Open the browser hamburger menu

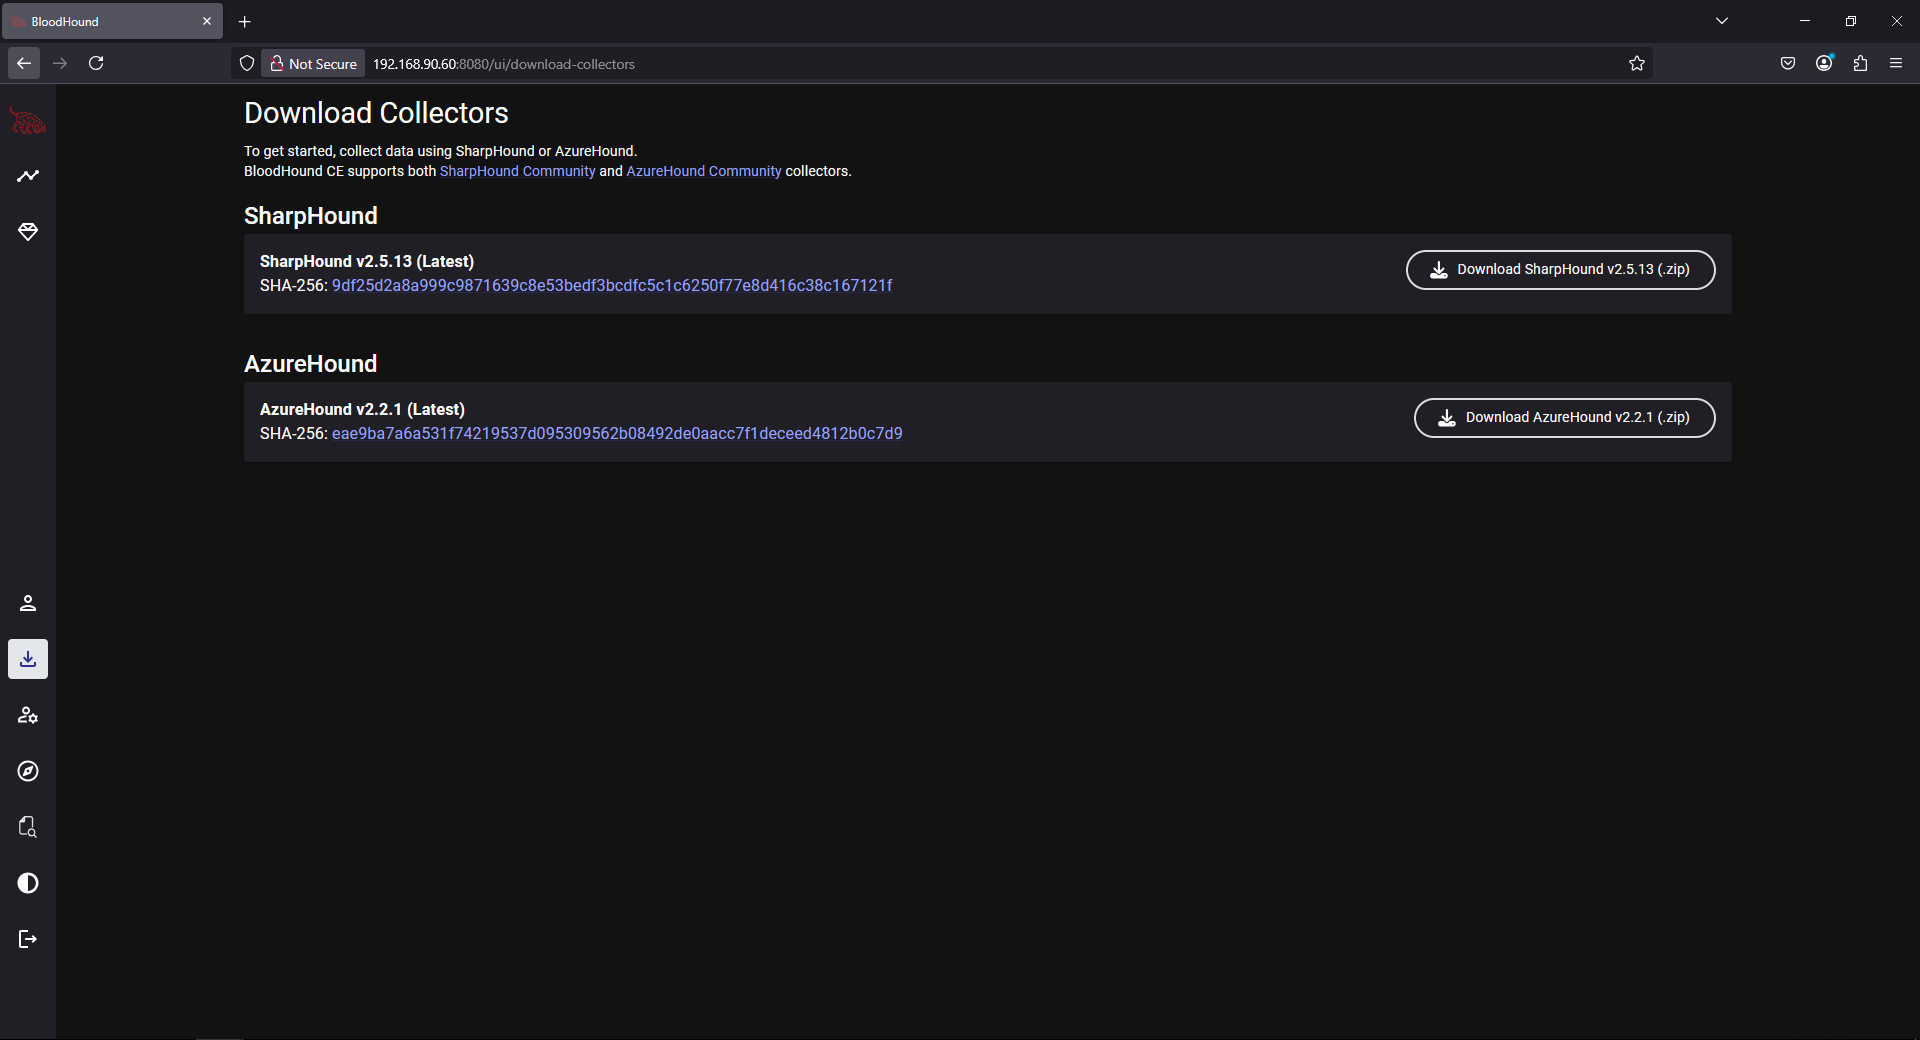[1896, 63]
